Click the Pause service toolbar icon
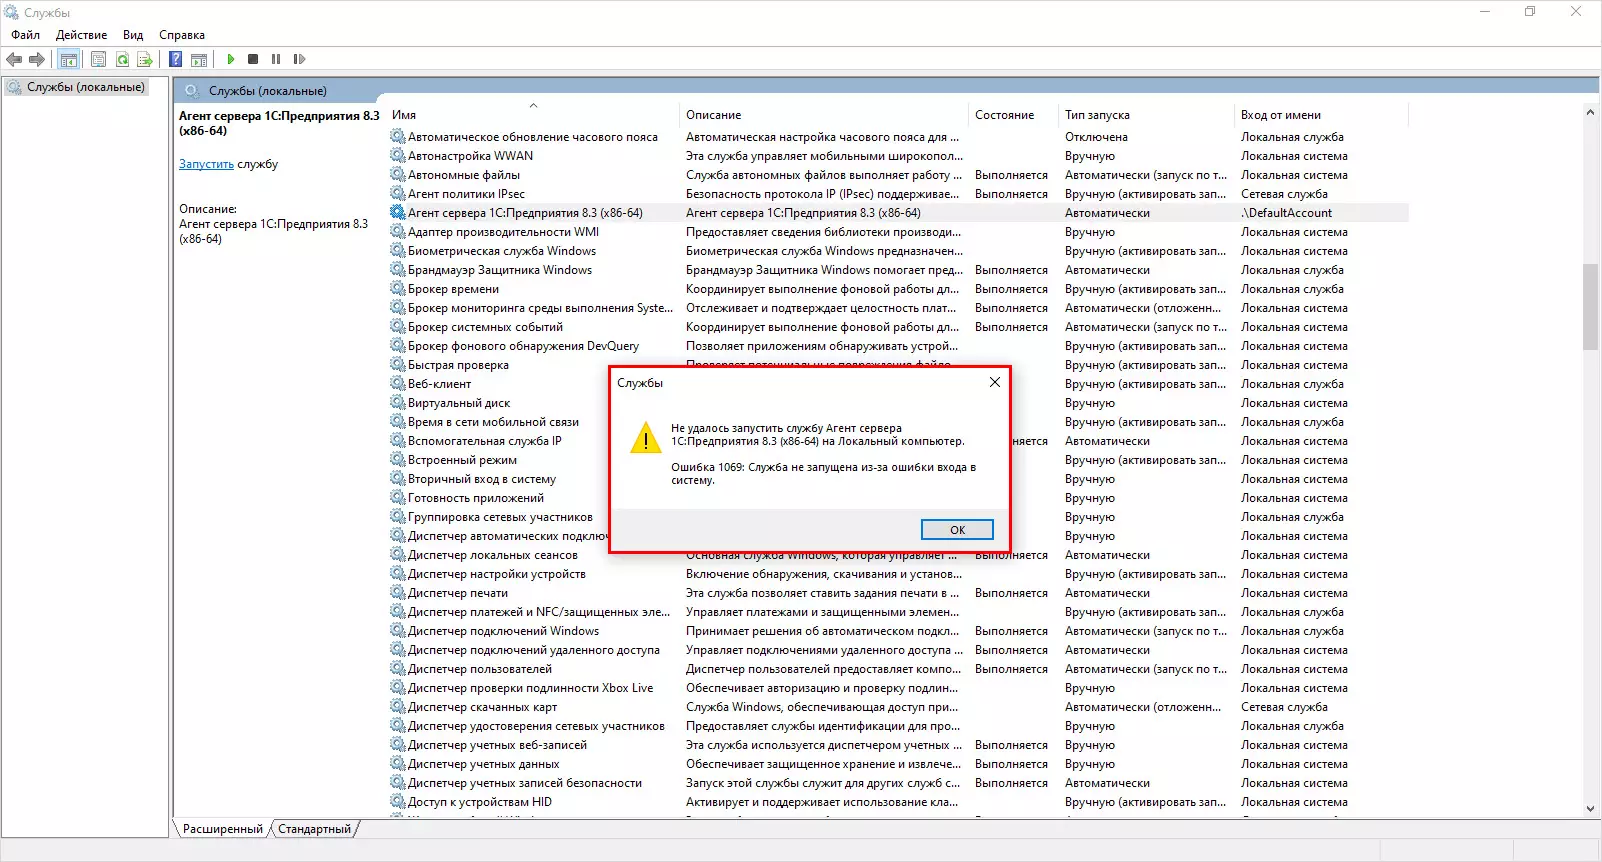The height and width of the screenshot is (862, 1602). 276,60
